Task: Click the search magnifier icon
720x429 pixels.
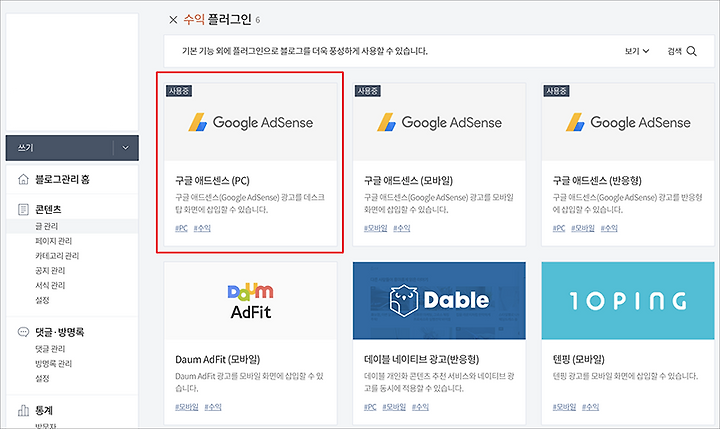Action: [692, 51]
